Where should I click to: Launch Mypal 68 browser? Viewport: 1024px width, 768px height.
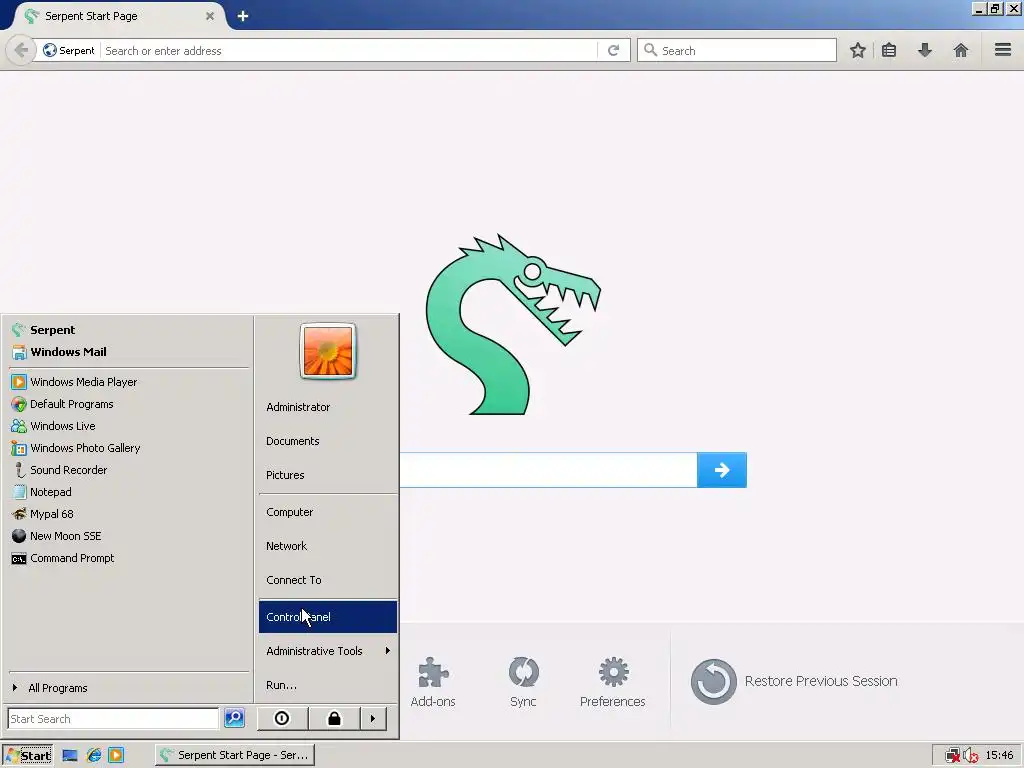pos(128,514)
